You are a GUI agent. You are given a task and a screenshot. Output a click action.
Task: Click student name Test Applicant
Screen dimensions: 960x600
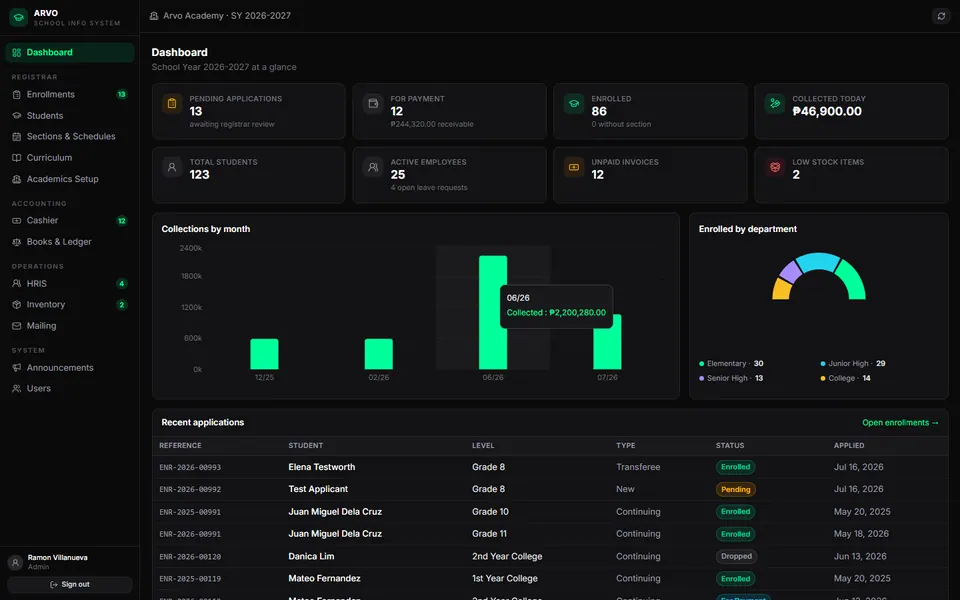pos(318,489)
